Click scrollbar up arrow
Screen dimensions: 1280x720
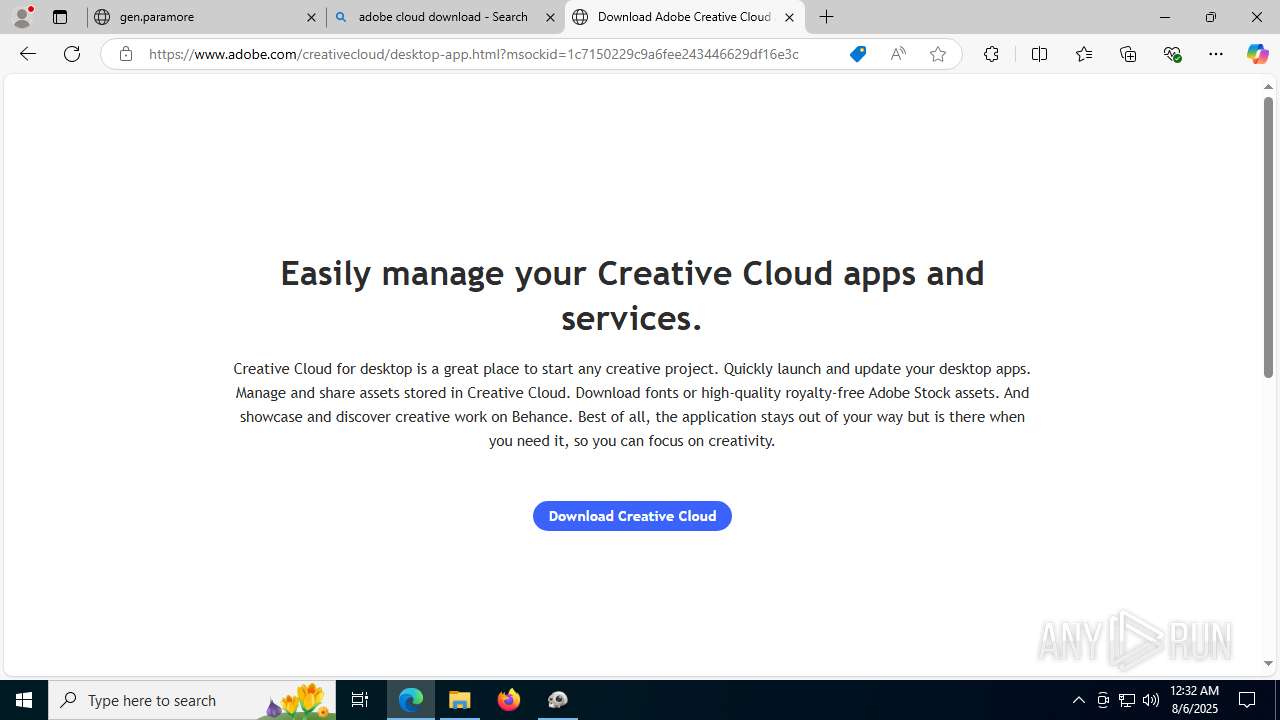[1268, 87]
